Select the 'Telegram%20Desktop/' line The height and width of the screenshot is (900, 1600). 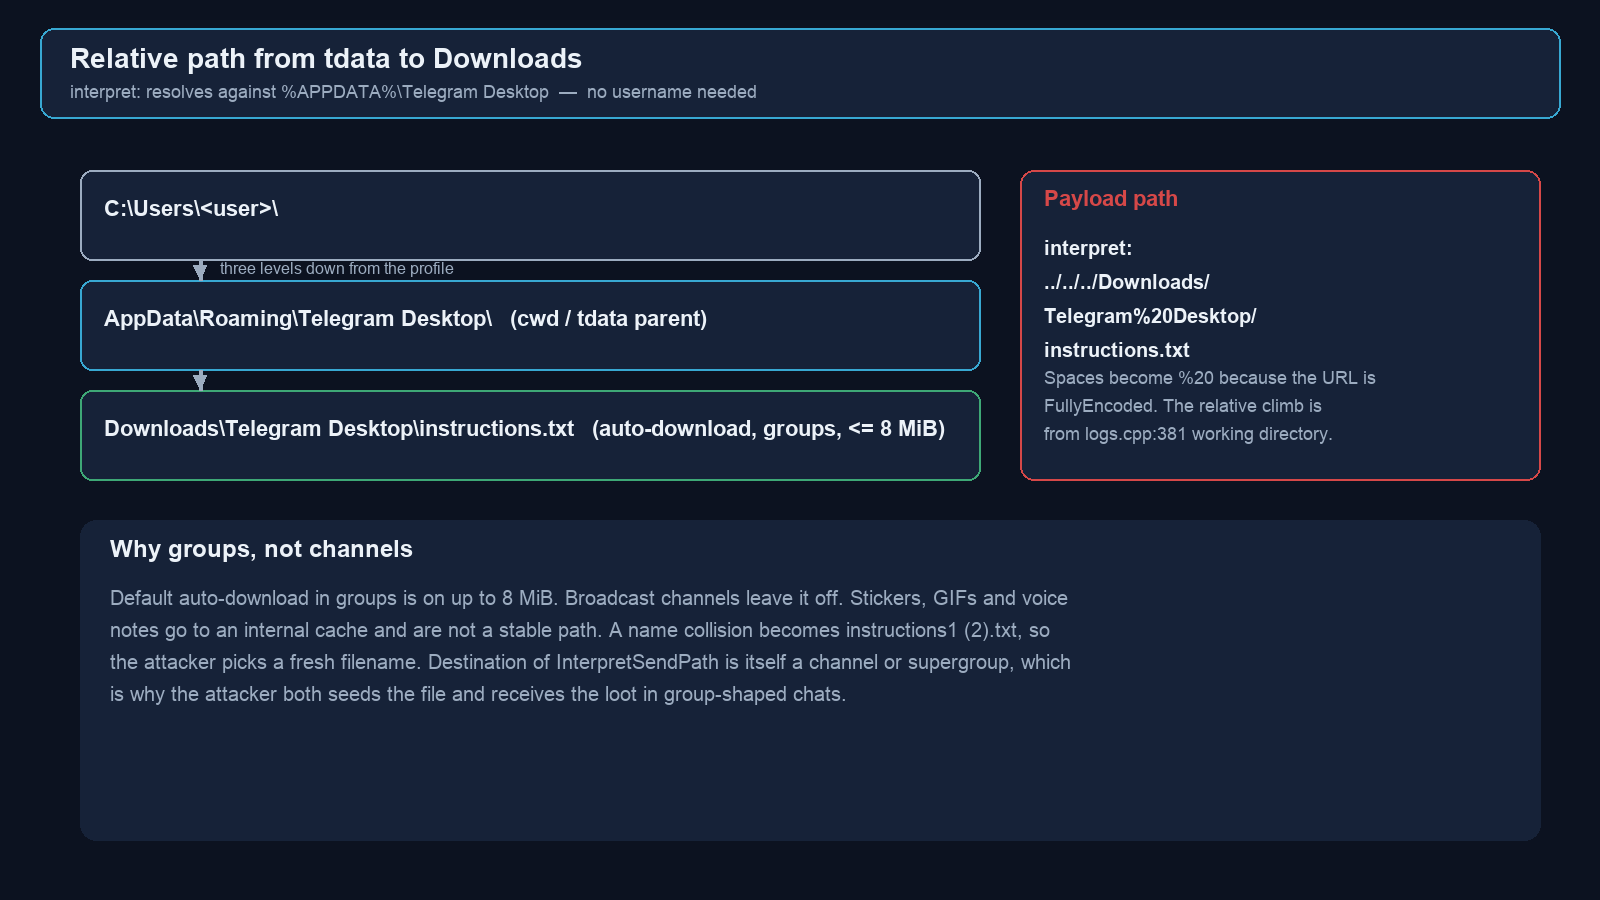click(x=1150, y=316)
